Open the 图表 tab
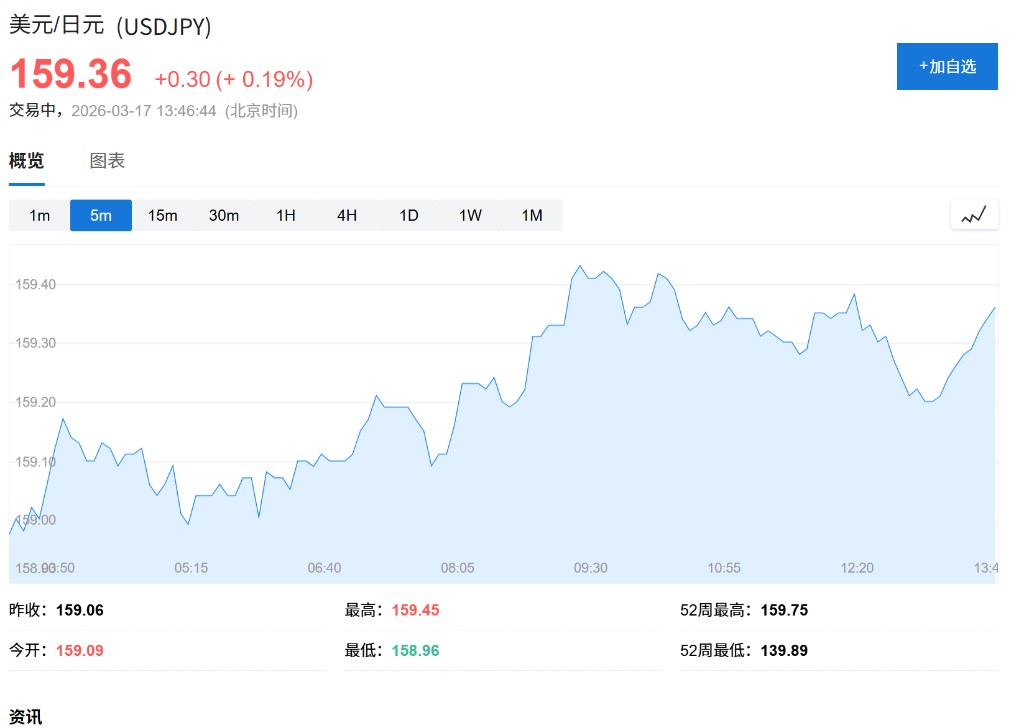This screenshot has height=728, width=1024. [x=107, y=161]
